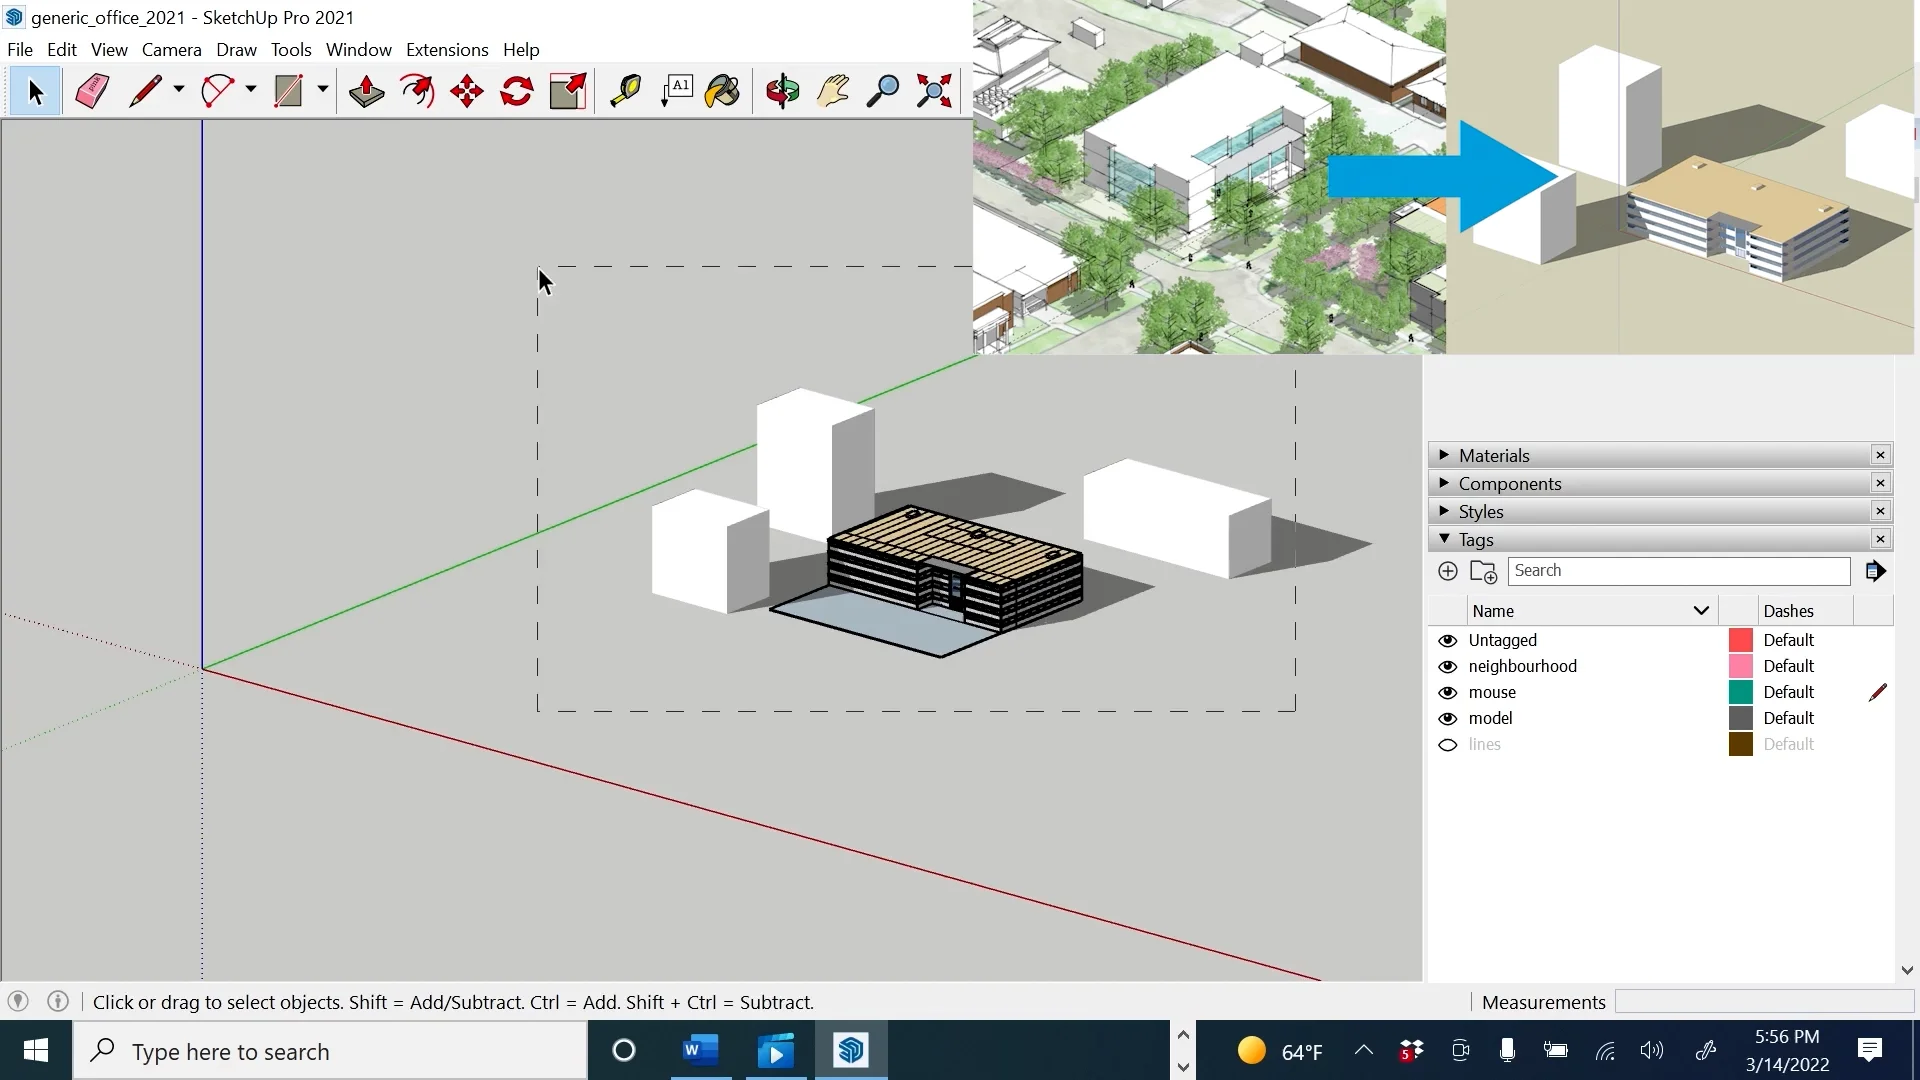Image resolution: width=1920 pixels, height=1080 pixels.
Task: Pick the Paint Bucket tool
Action: 722,91
